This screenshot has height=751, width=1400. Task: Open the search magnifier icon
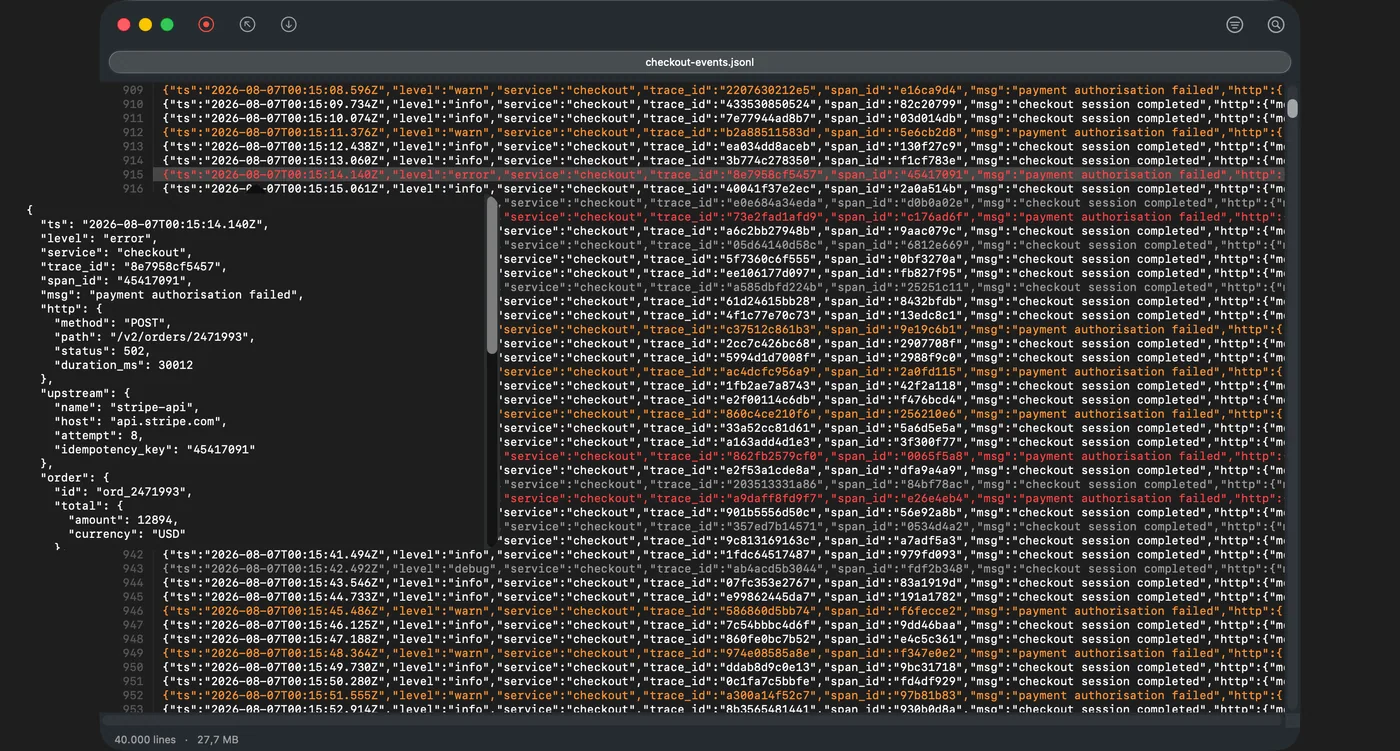1276,24
